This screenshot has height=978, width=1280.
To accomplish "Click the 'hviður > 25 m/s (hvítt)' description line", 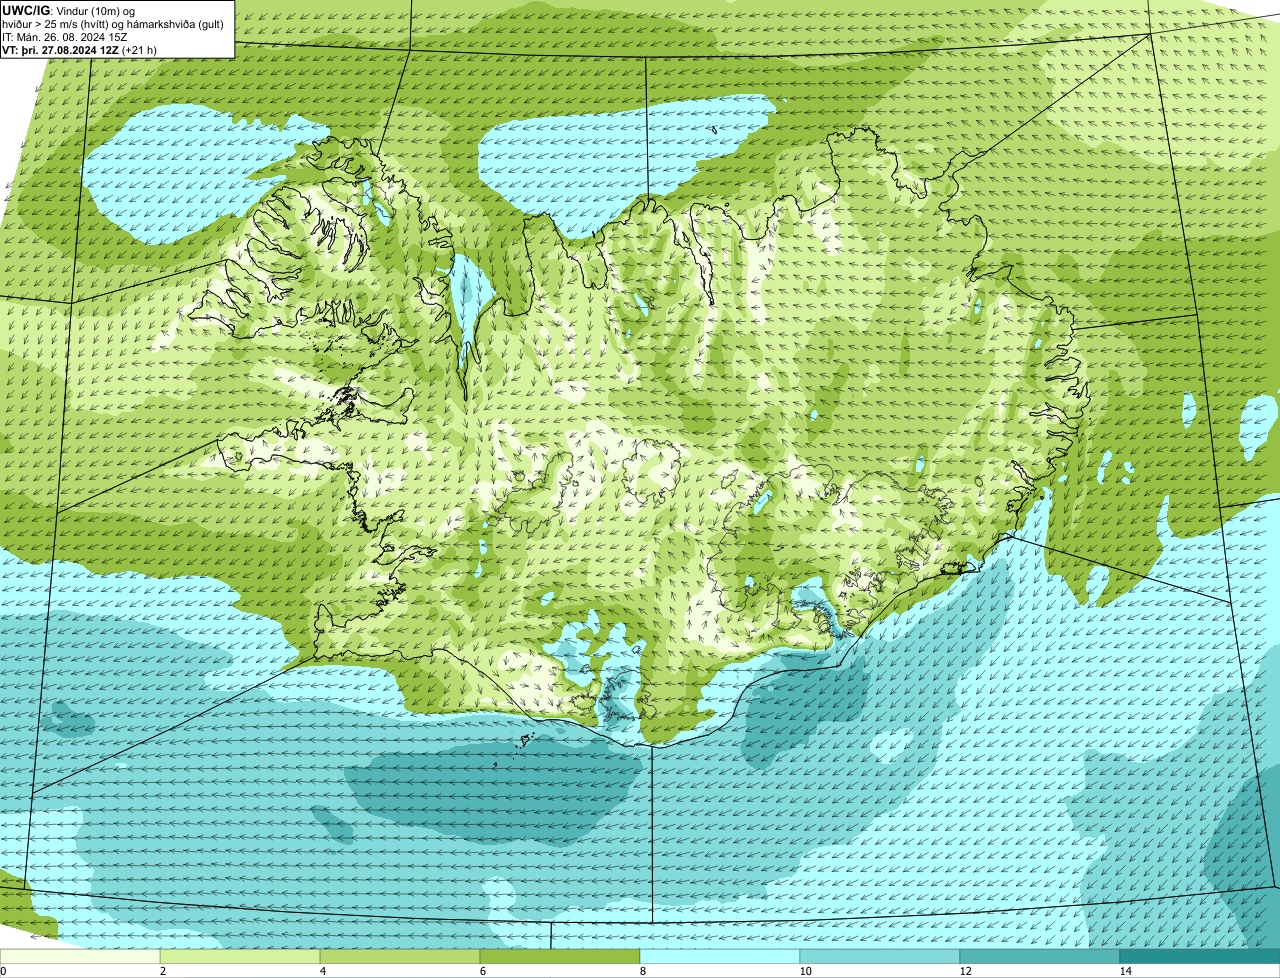I will (113, 24).
